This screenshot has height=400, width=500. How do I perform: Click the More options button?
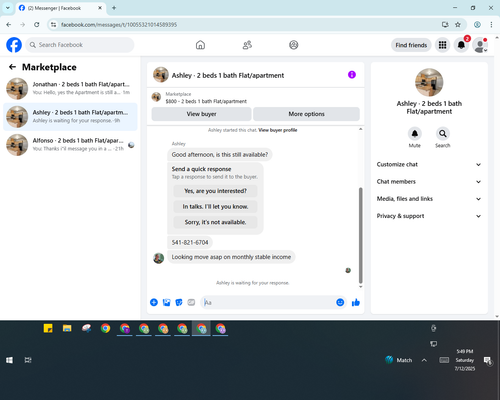click(x=306, y=114)
